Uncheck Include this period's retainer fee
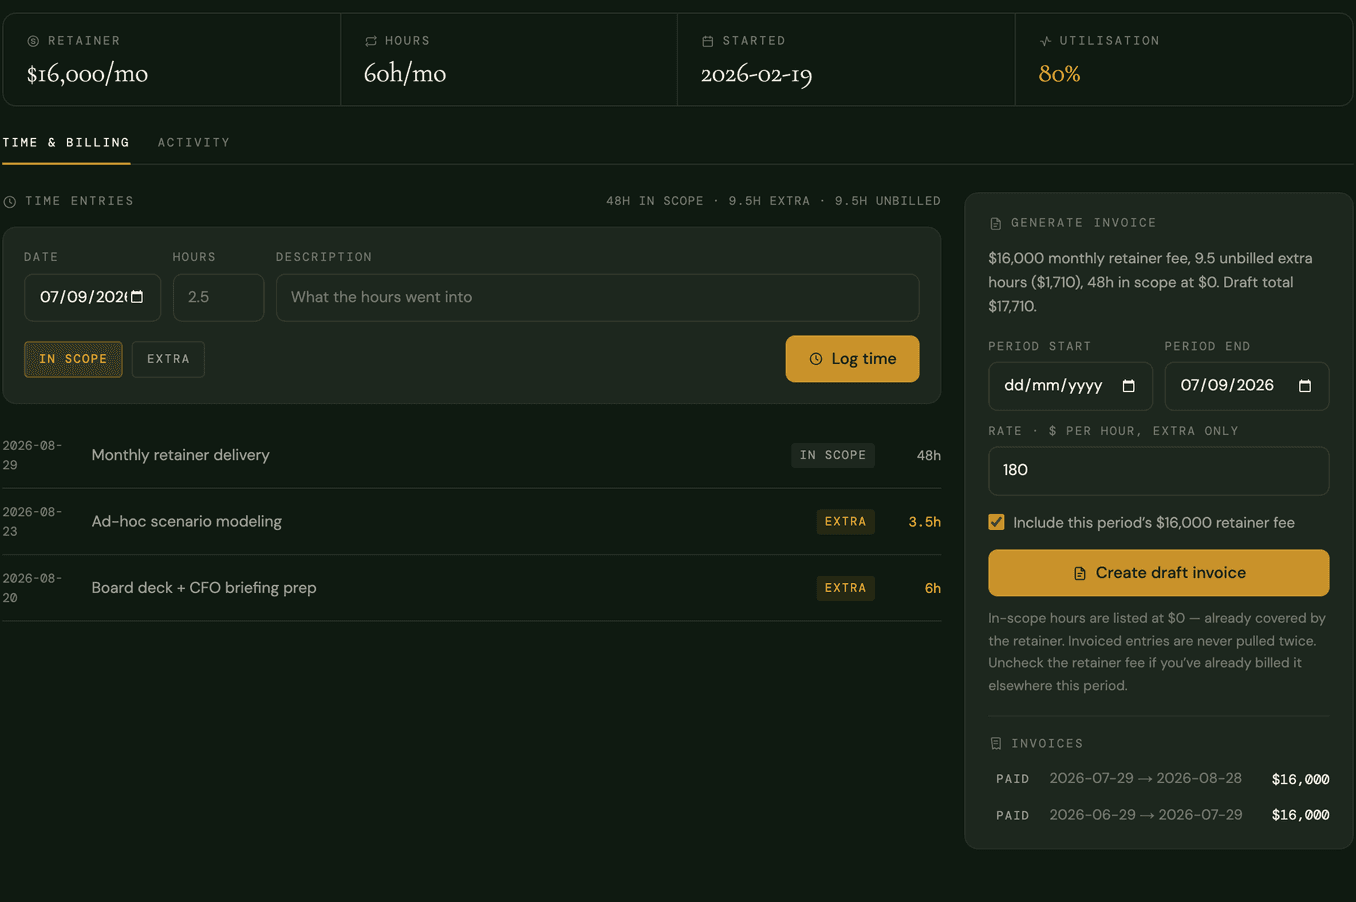Viewport: 1356px width, 902px height. tap(996, 522)
